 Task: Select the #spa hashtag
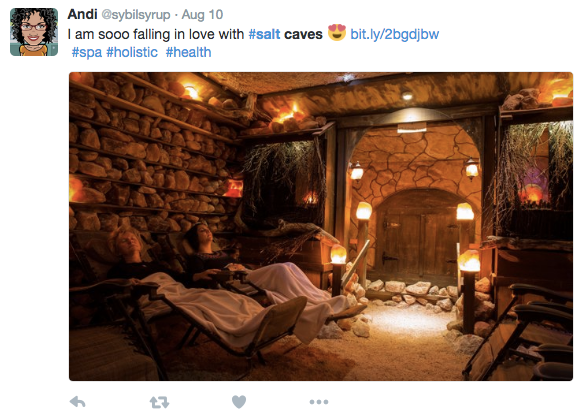click(86, 52)
